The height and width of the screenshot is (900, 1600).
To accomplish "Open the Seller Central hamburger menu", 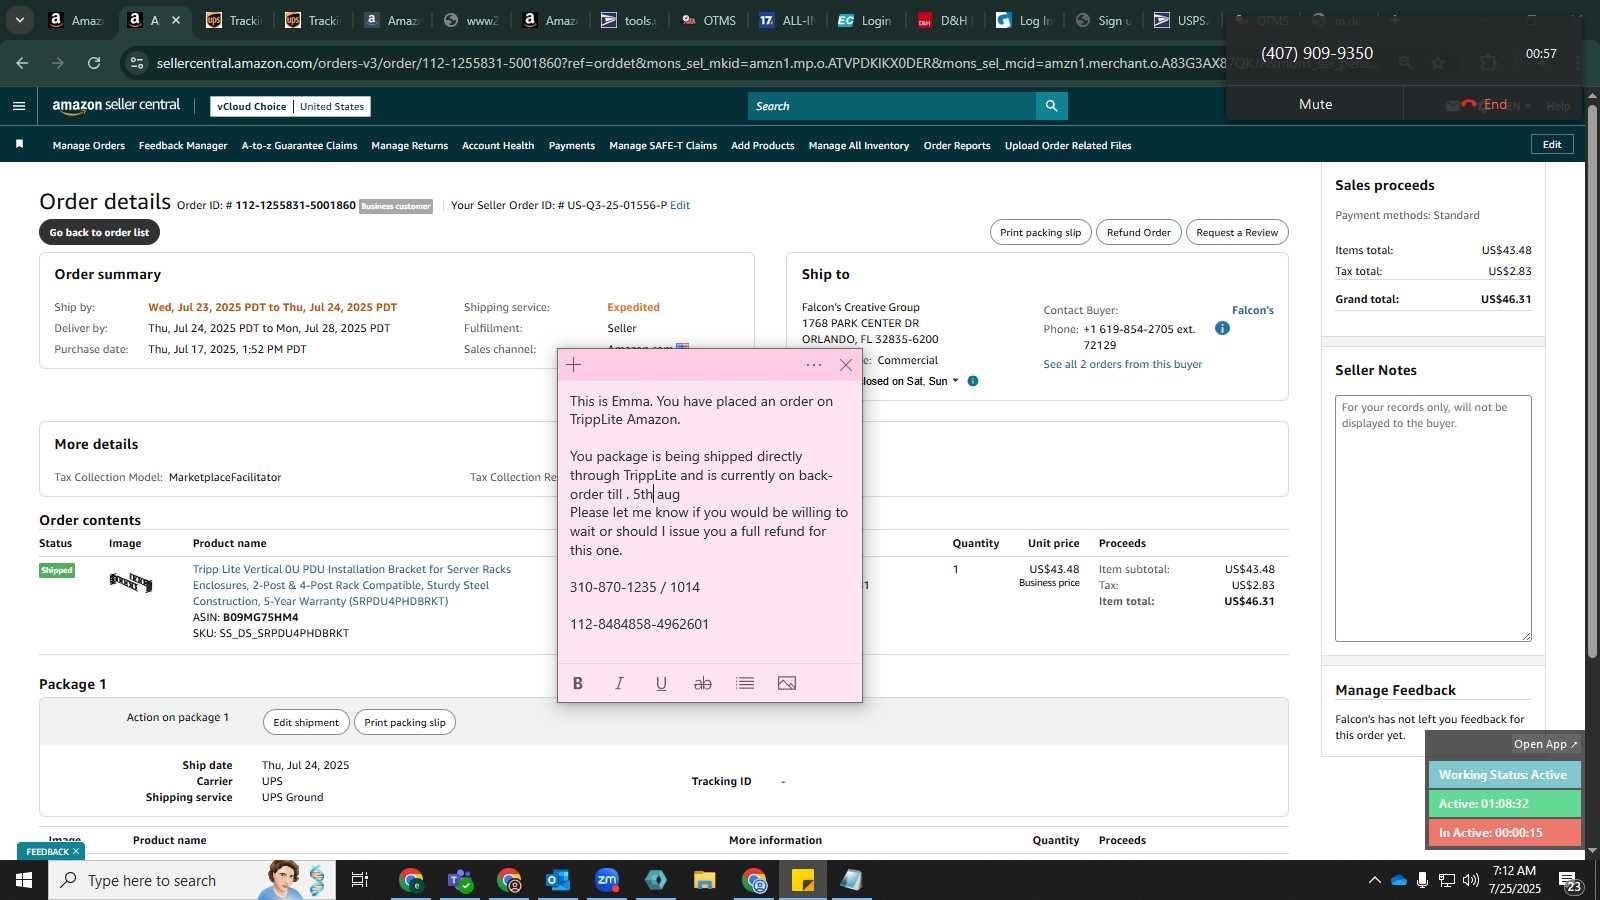I will tap(18, 106).
